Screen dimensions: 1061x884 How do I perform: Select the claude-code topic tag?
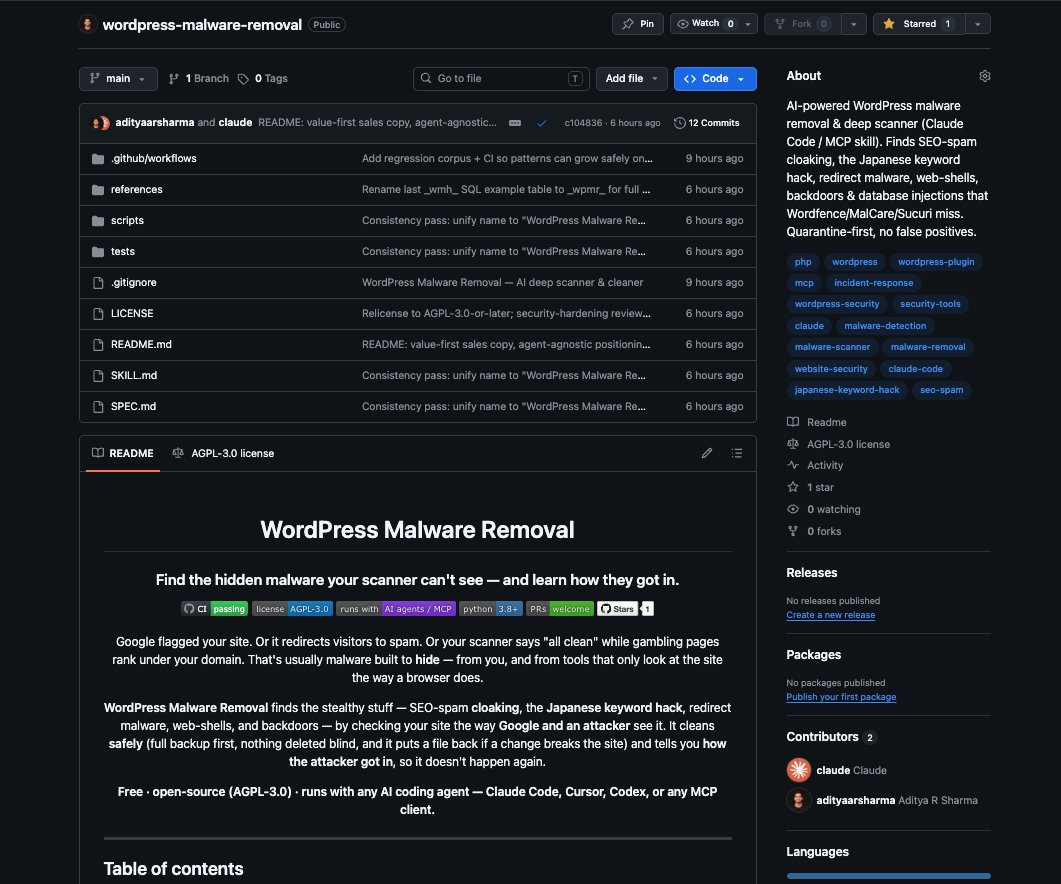click(x=916, y=369)
